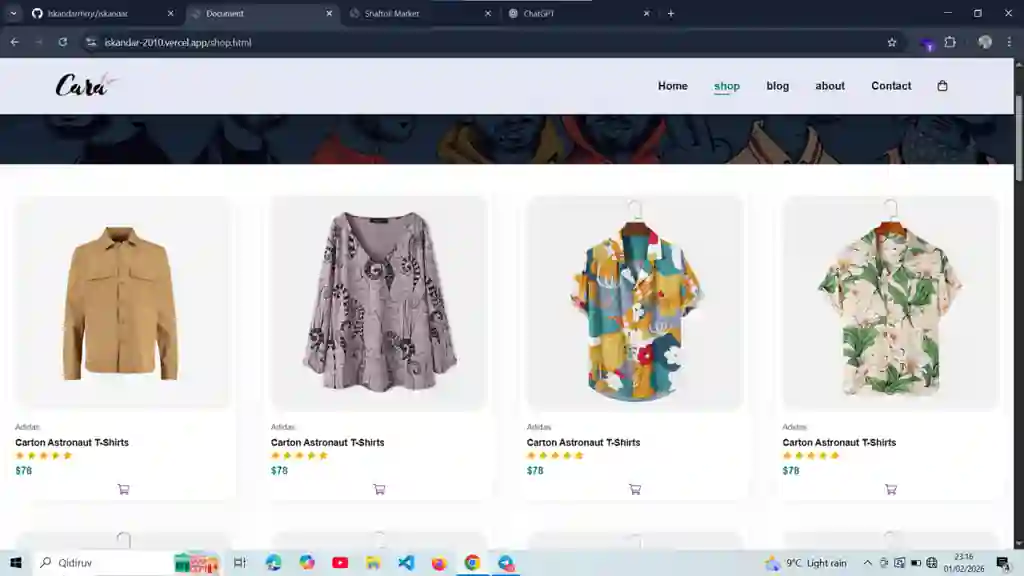Bookmark this page with the star icon
The height and width of the screenshot is (576, 1024).
(x=892, y=42)
